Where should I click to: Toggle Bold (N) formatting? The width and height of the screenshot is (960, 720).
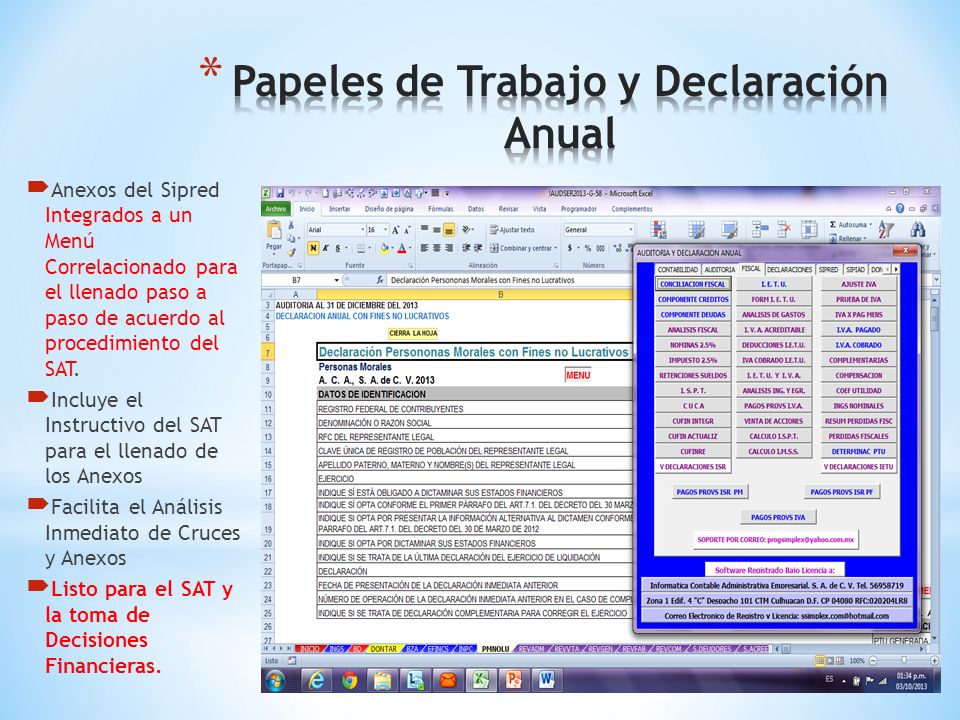click(313, 248)
